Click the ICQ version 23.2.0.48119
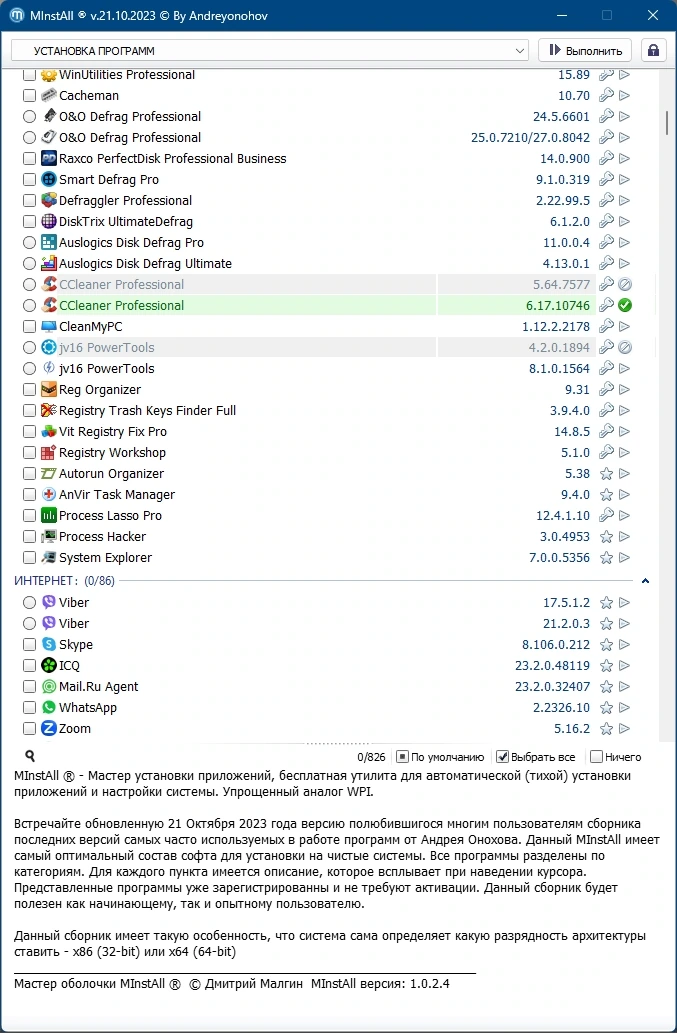The width and height of the screenshot is (677, 1033). click(553, 665)
